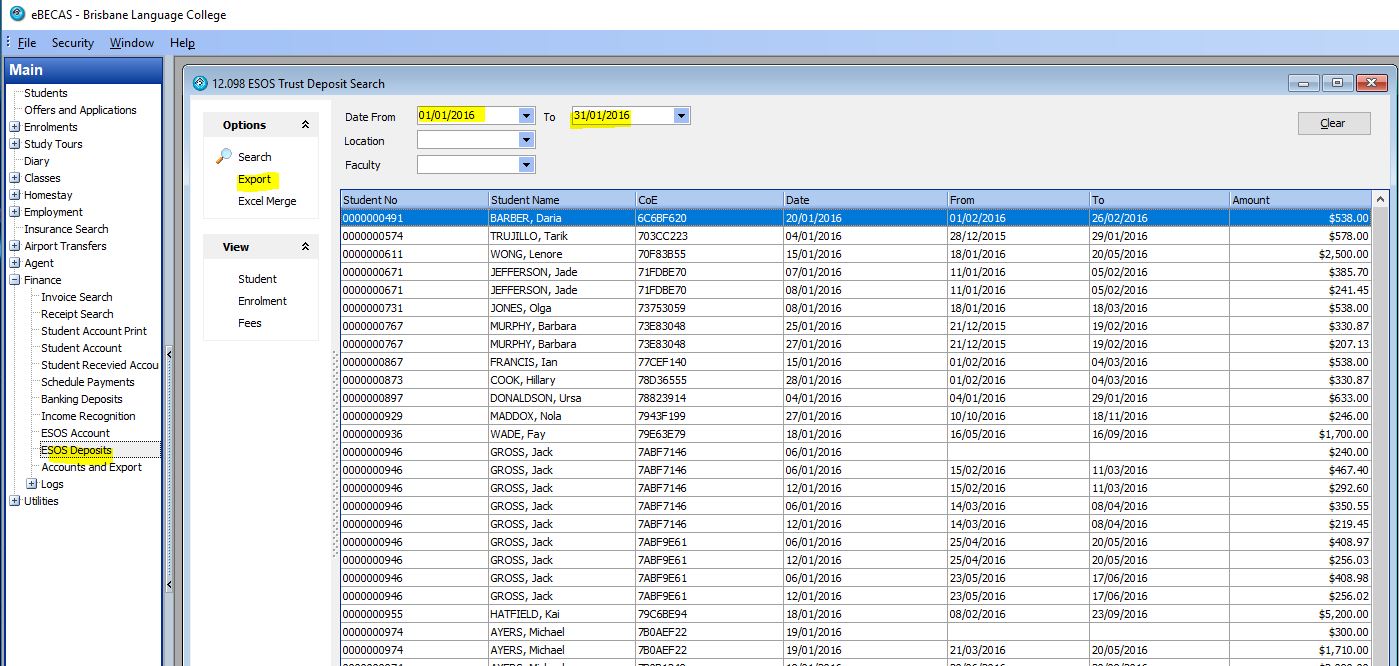Collapse the Options panel chevron
Viewport: 1399px width, 666px height.
[305, 125]
